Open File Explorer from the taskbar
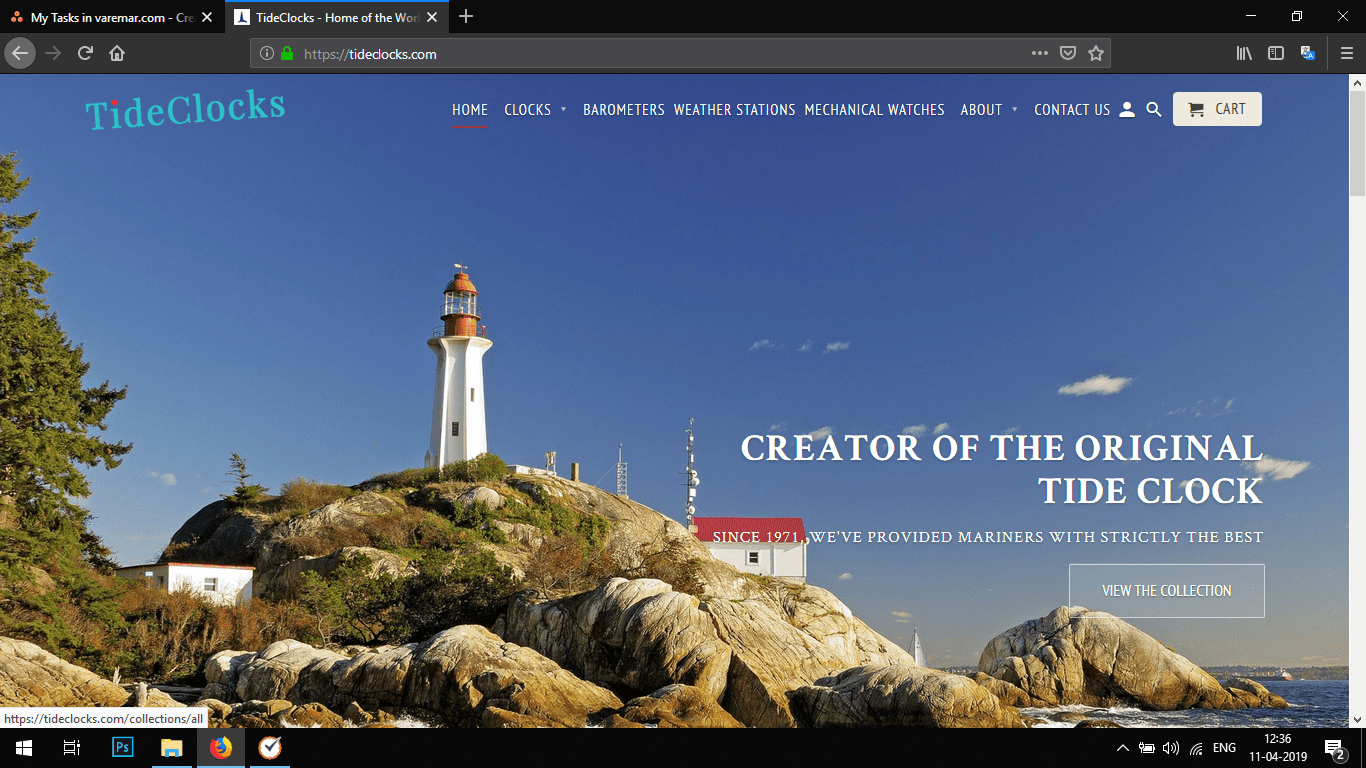Viewport: 1366px width, 768px height. [x=172, y=748]
